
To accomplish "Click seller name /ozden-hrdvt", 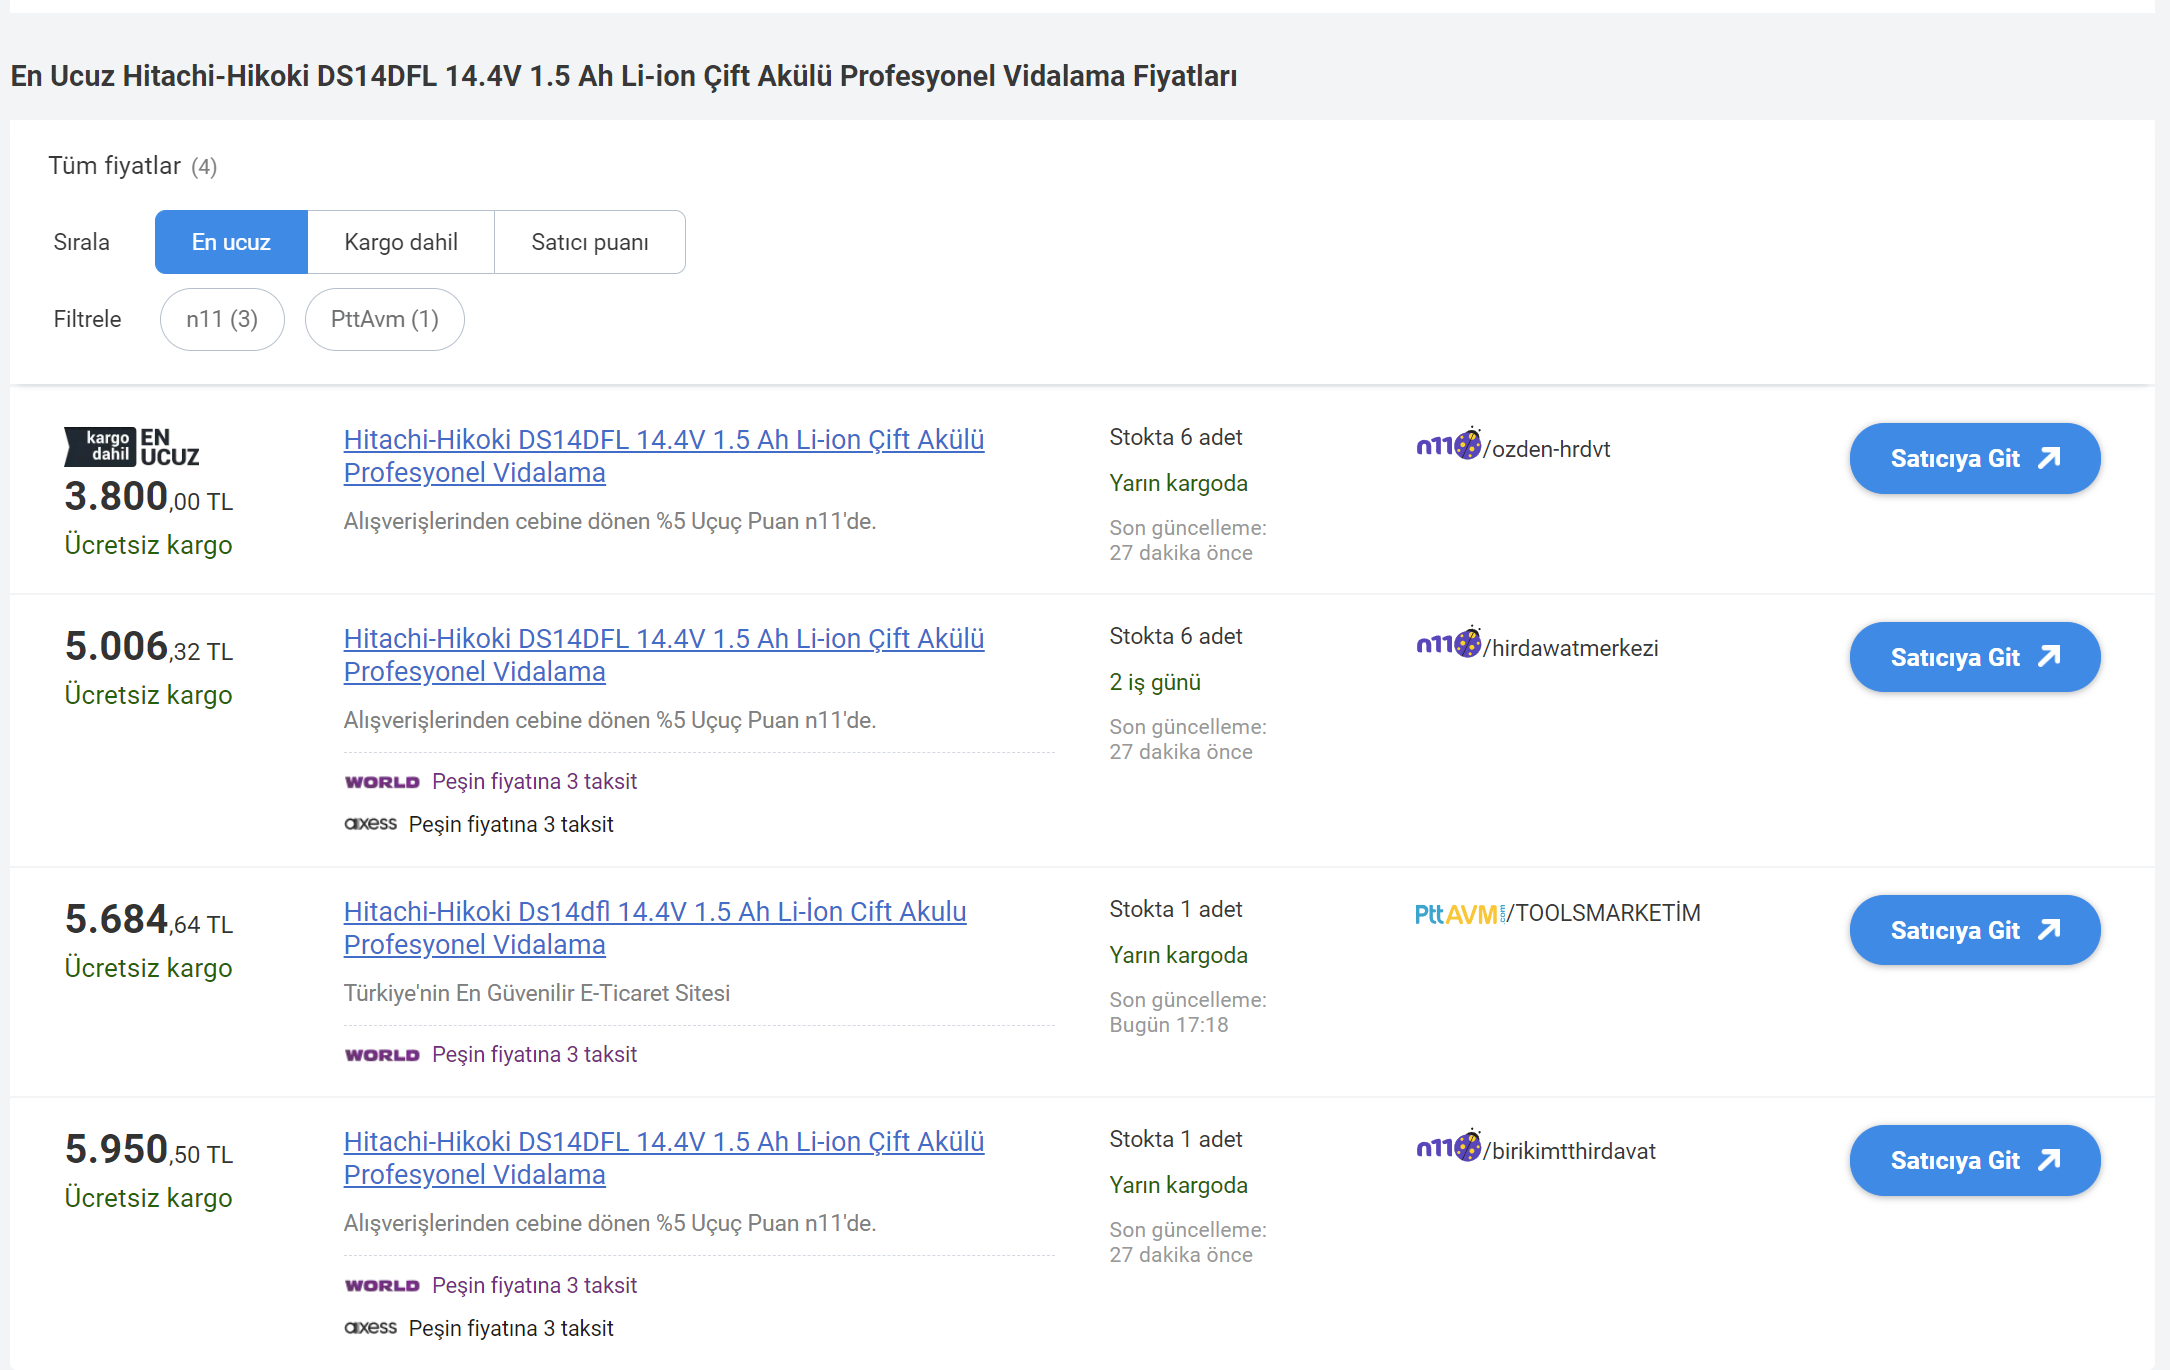I will pos(1547,449).
